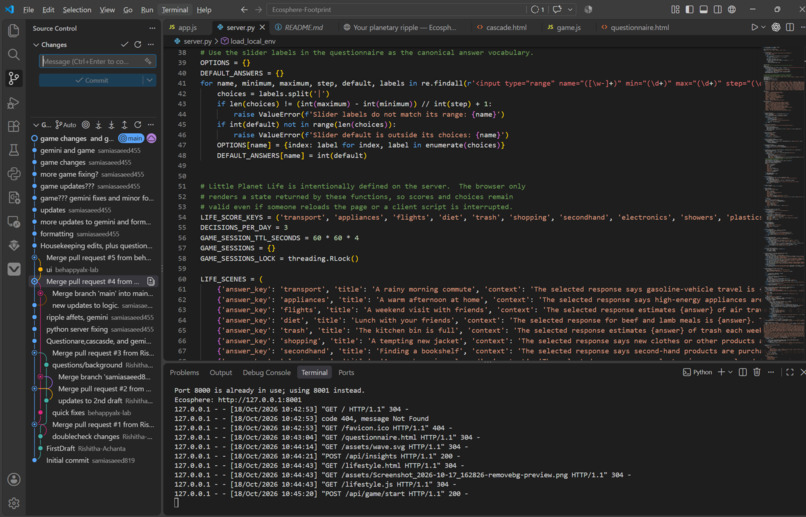The height and width of the screenshot is (517, 806).
Task: Open the terminal panel more actions menu
Action: (x=771, y=372)
